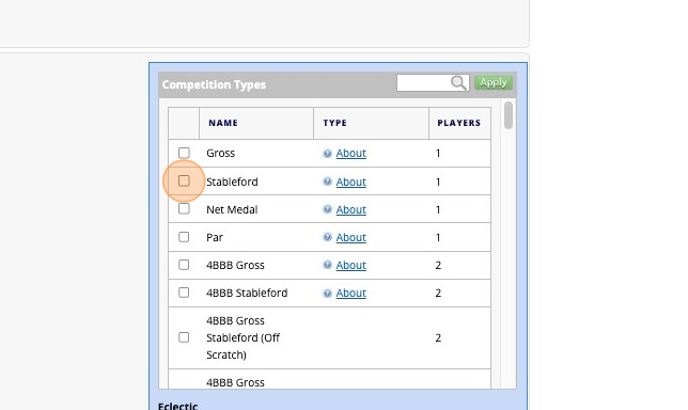Click the help icon in 4BBB Stableford row
This screenshot has width=688, height=410.
(327, 294)
